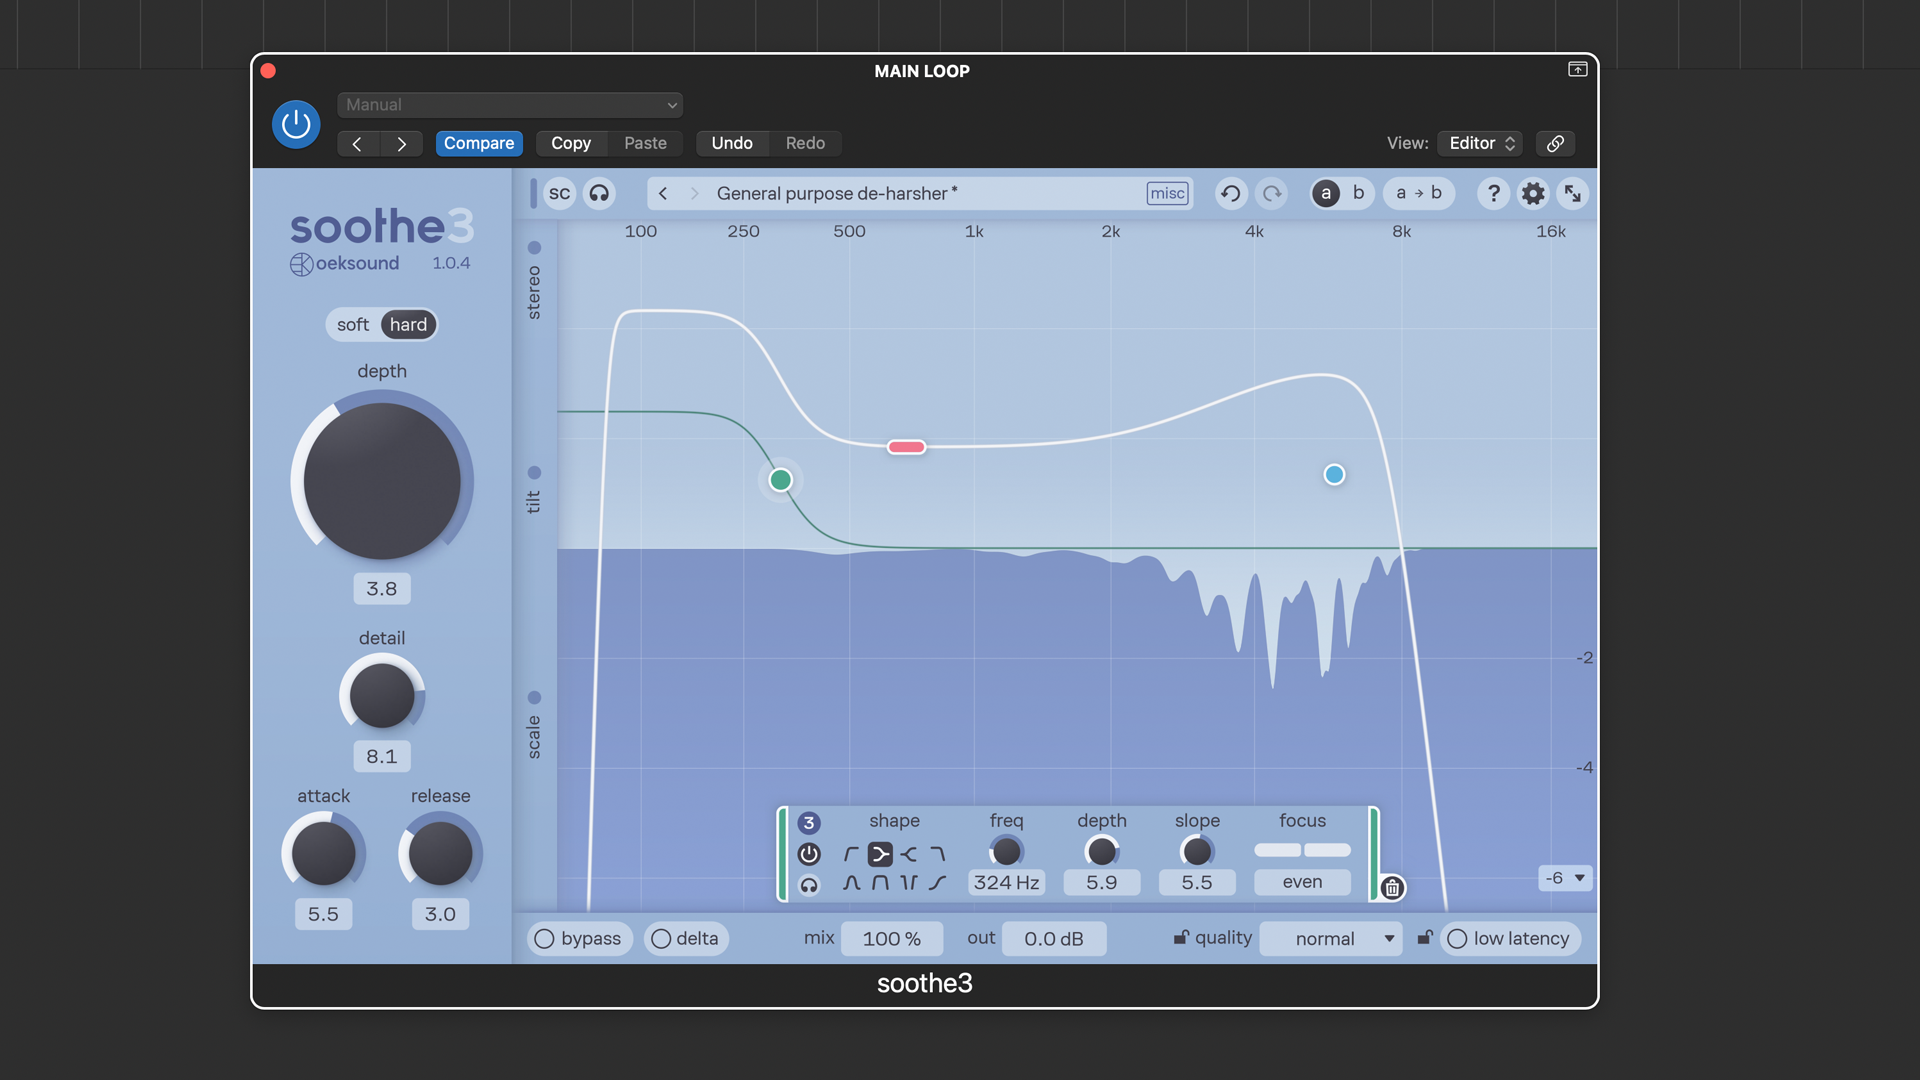The image size is (1920, 1080).
Task: Click the resize-window diagonal arrows icon
Action: tap(1573, 194)
